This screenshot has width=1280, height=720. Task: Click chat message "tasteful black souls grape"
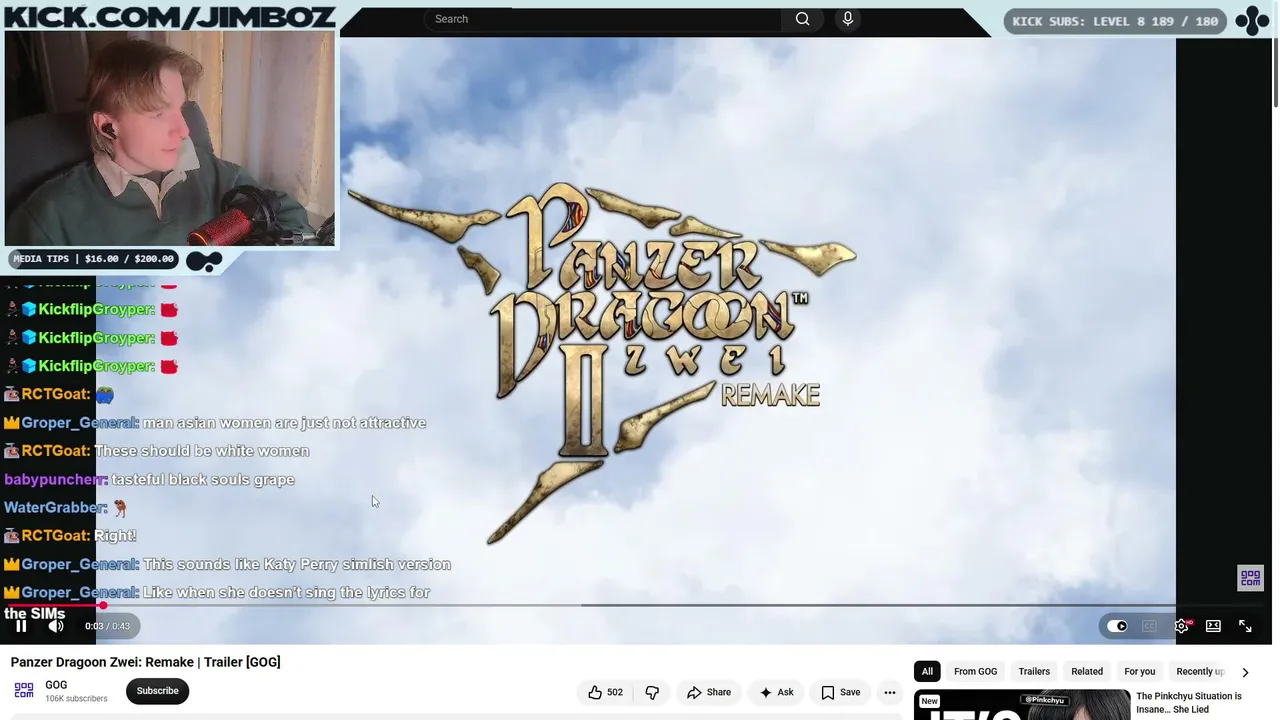[203, 480]
